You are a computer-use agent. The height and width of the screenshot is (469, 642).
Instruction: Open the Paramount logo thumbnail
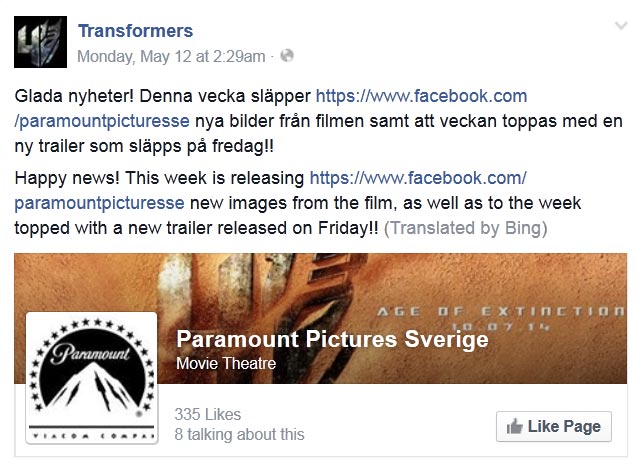91,382
